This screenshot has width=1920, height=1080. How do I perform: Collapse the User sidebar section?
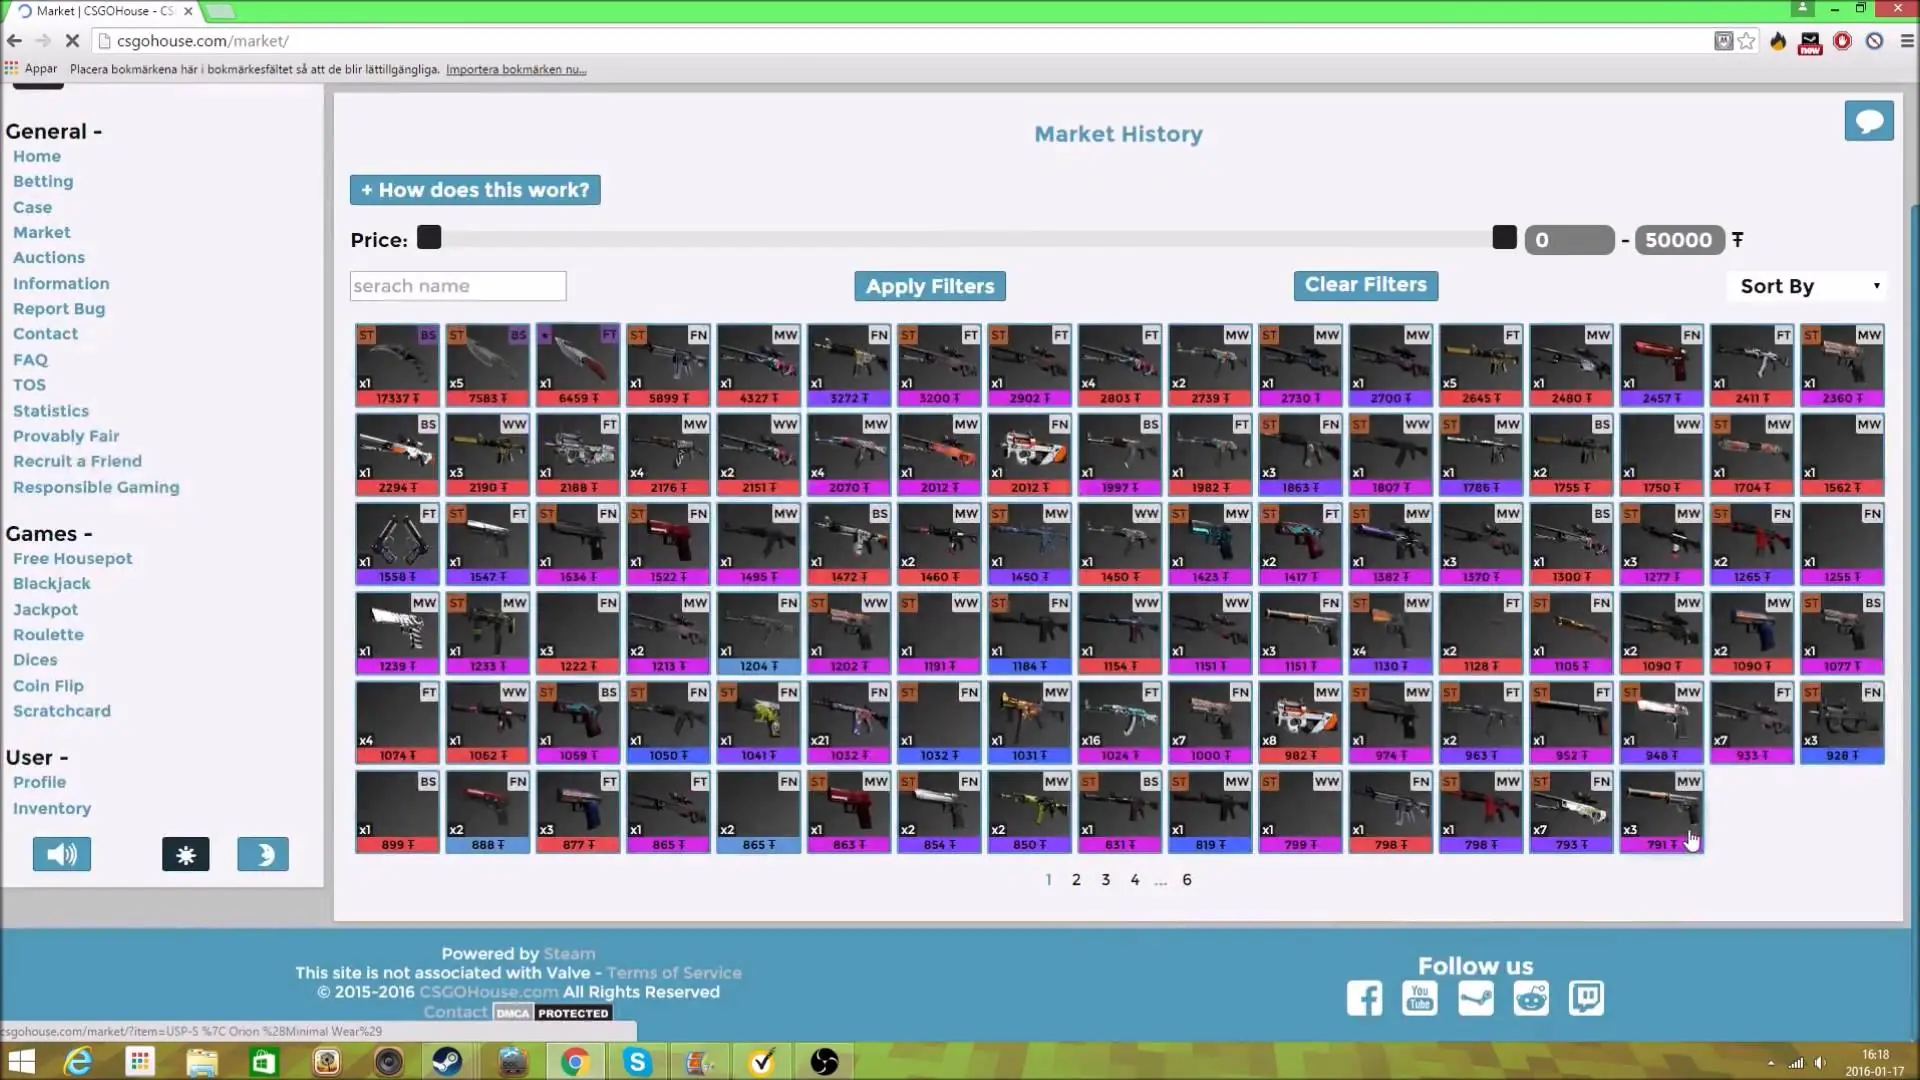37,757
